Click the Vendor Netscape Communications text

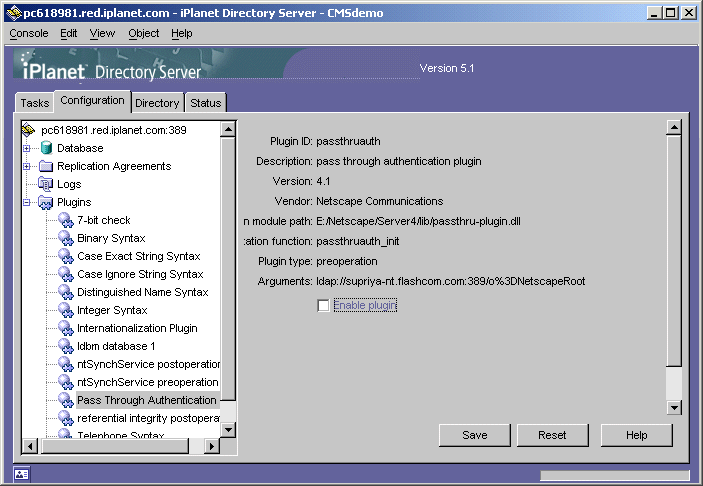(x=380, y=201)
